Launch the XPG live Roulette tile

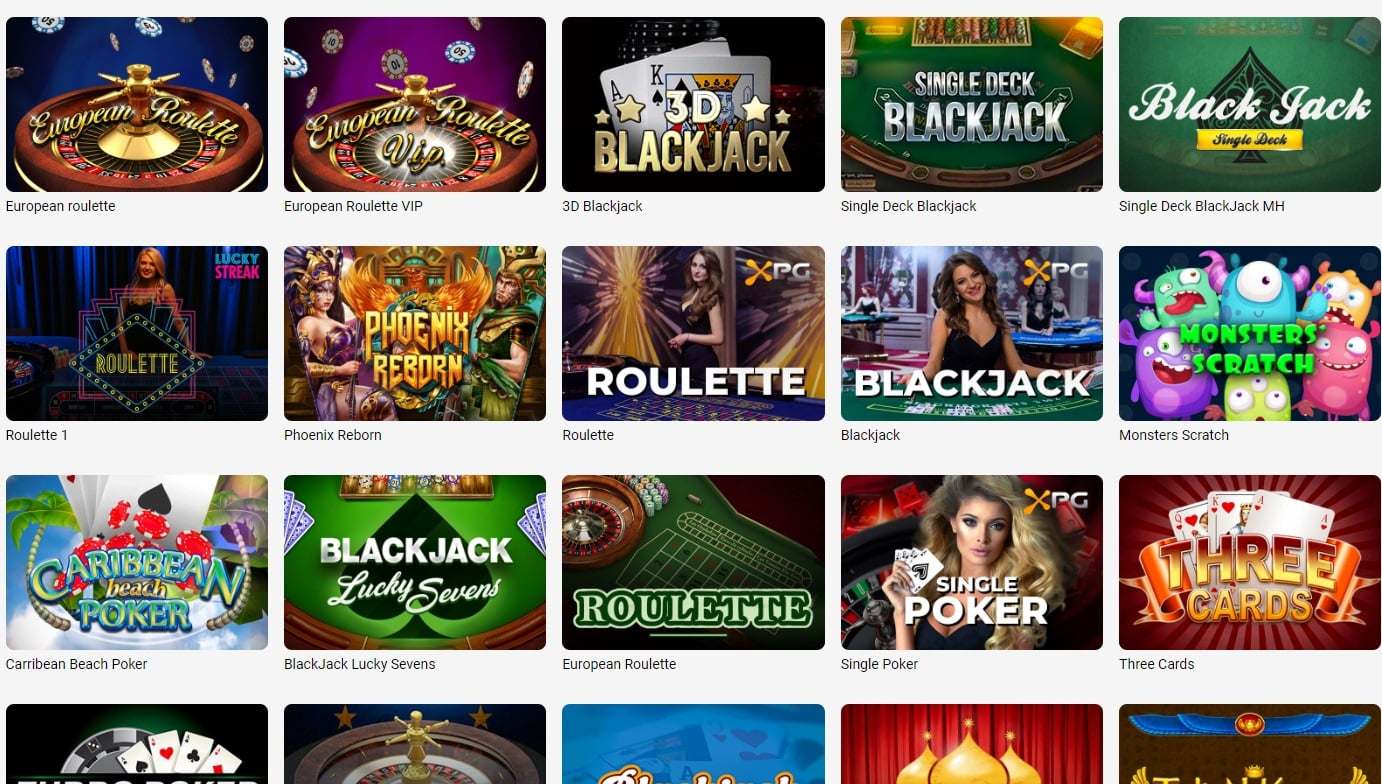click(x=693, y=333)
